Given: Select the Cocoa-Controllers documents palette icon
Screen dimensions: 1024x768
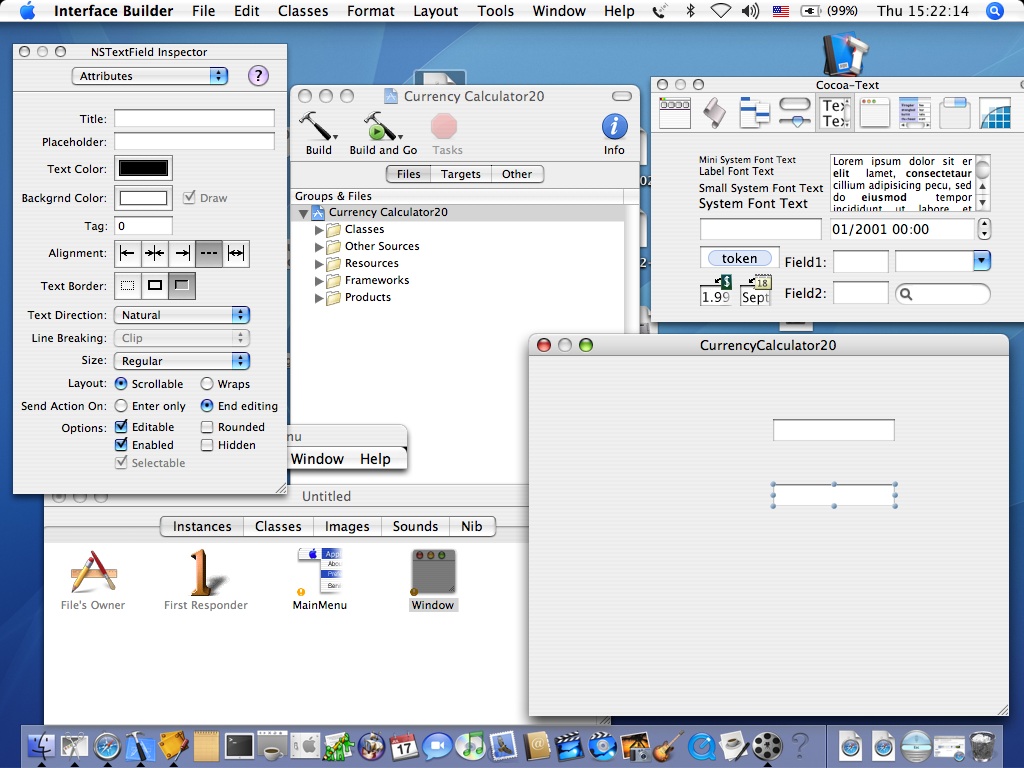Looking at the screenshot, I should tap(754, 113).
